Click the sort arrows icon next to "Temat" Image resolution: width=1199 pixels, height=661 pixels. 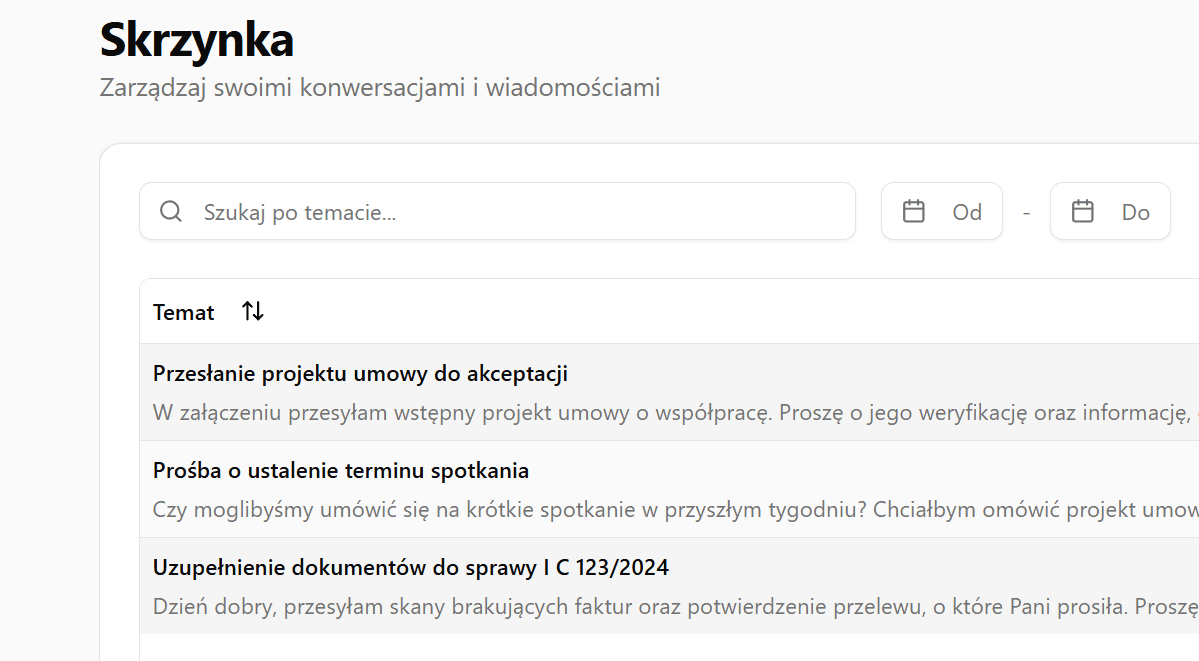(x=251, y=311)
